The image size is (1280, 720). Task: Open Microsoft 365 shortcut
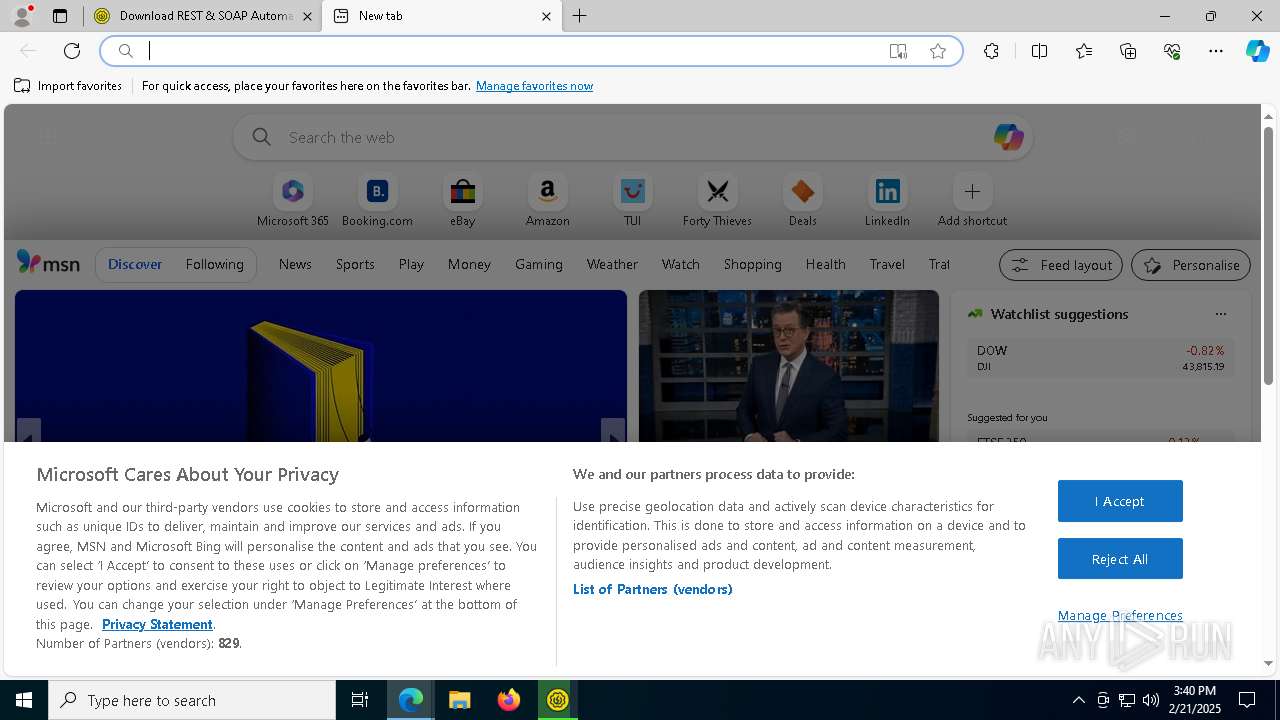[x=293, y=200]
